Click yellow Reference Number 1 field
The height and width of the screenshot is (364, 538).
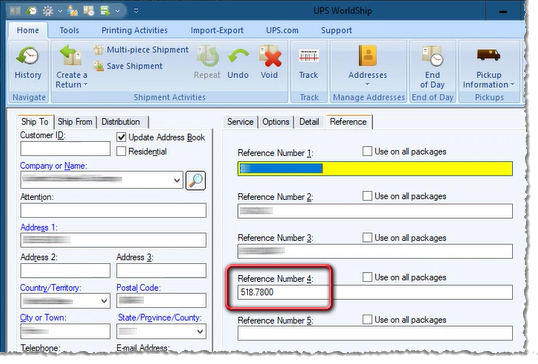coord(375,168)
